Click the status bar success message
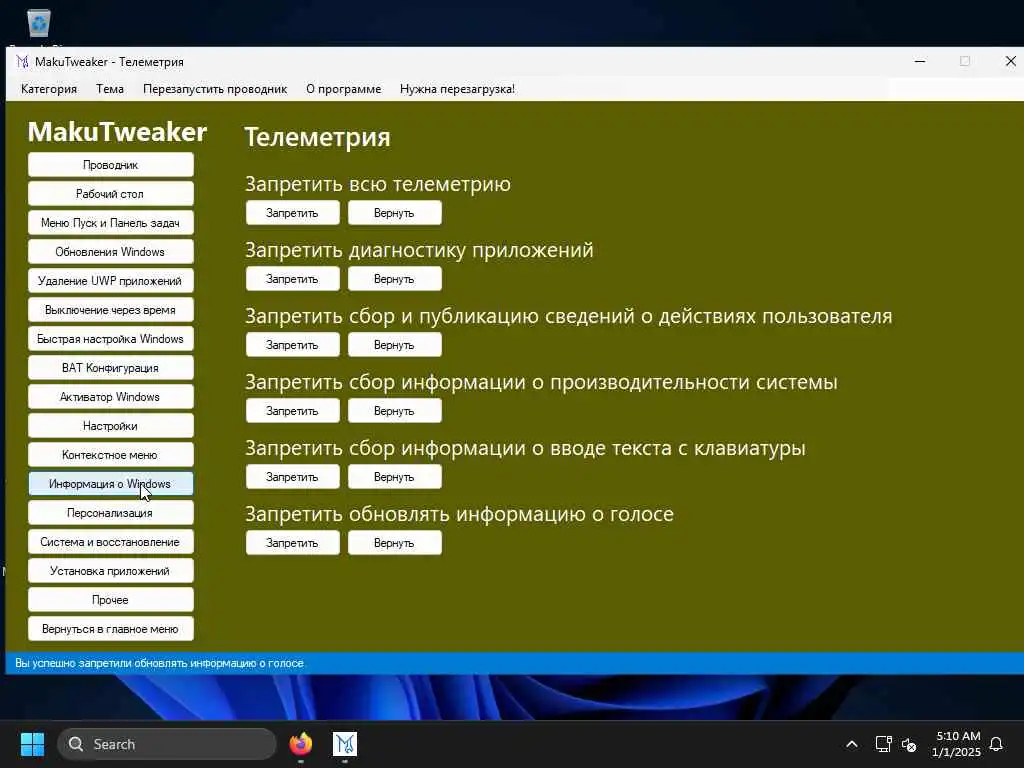This screenshot has height=768, width=1024. (159, 663)
